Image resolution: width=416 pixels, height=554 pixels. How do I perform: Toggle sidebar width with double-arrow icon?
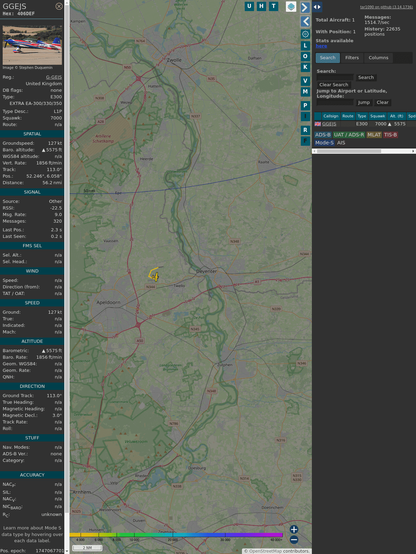tap(317, 7)
